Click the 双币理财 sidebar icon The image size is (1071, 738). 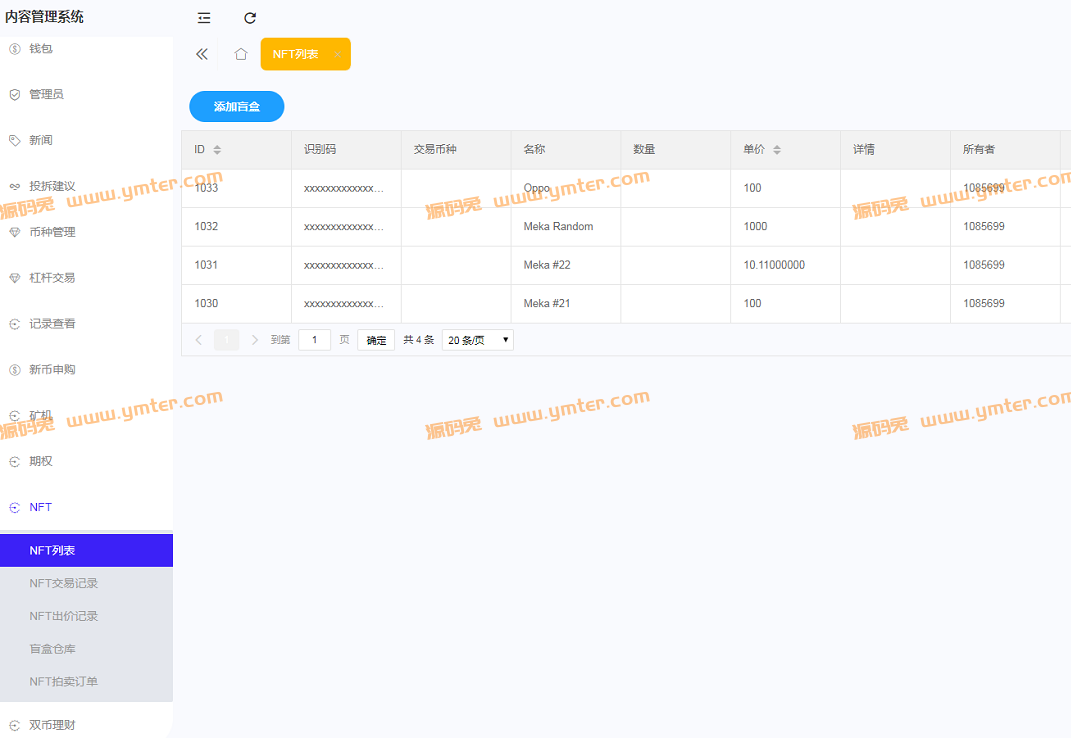tap(14, 725)
